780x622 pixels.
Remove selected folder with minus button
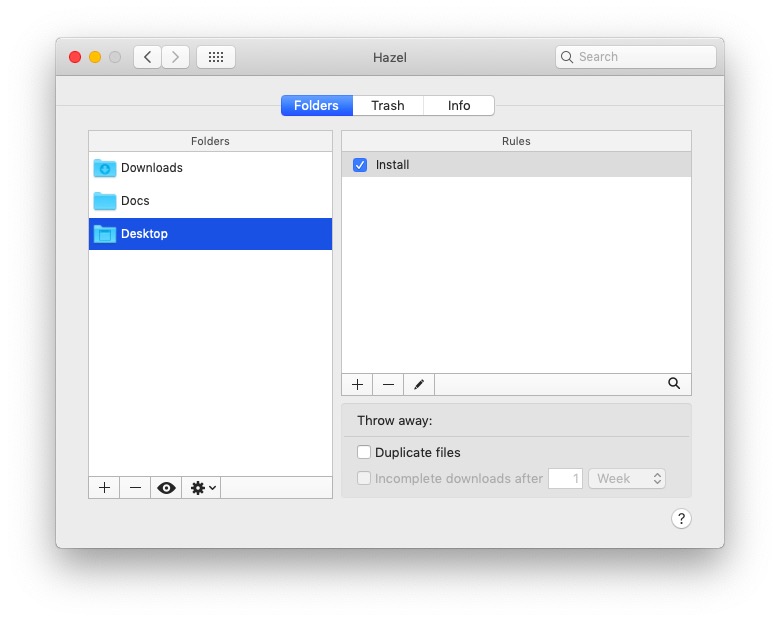[135, 488]
